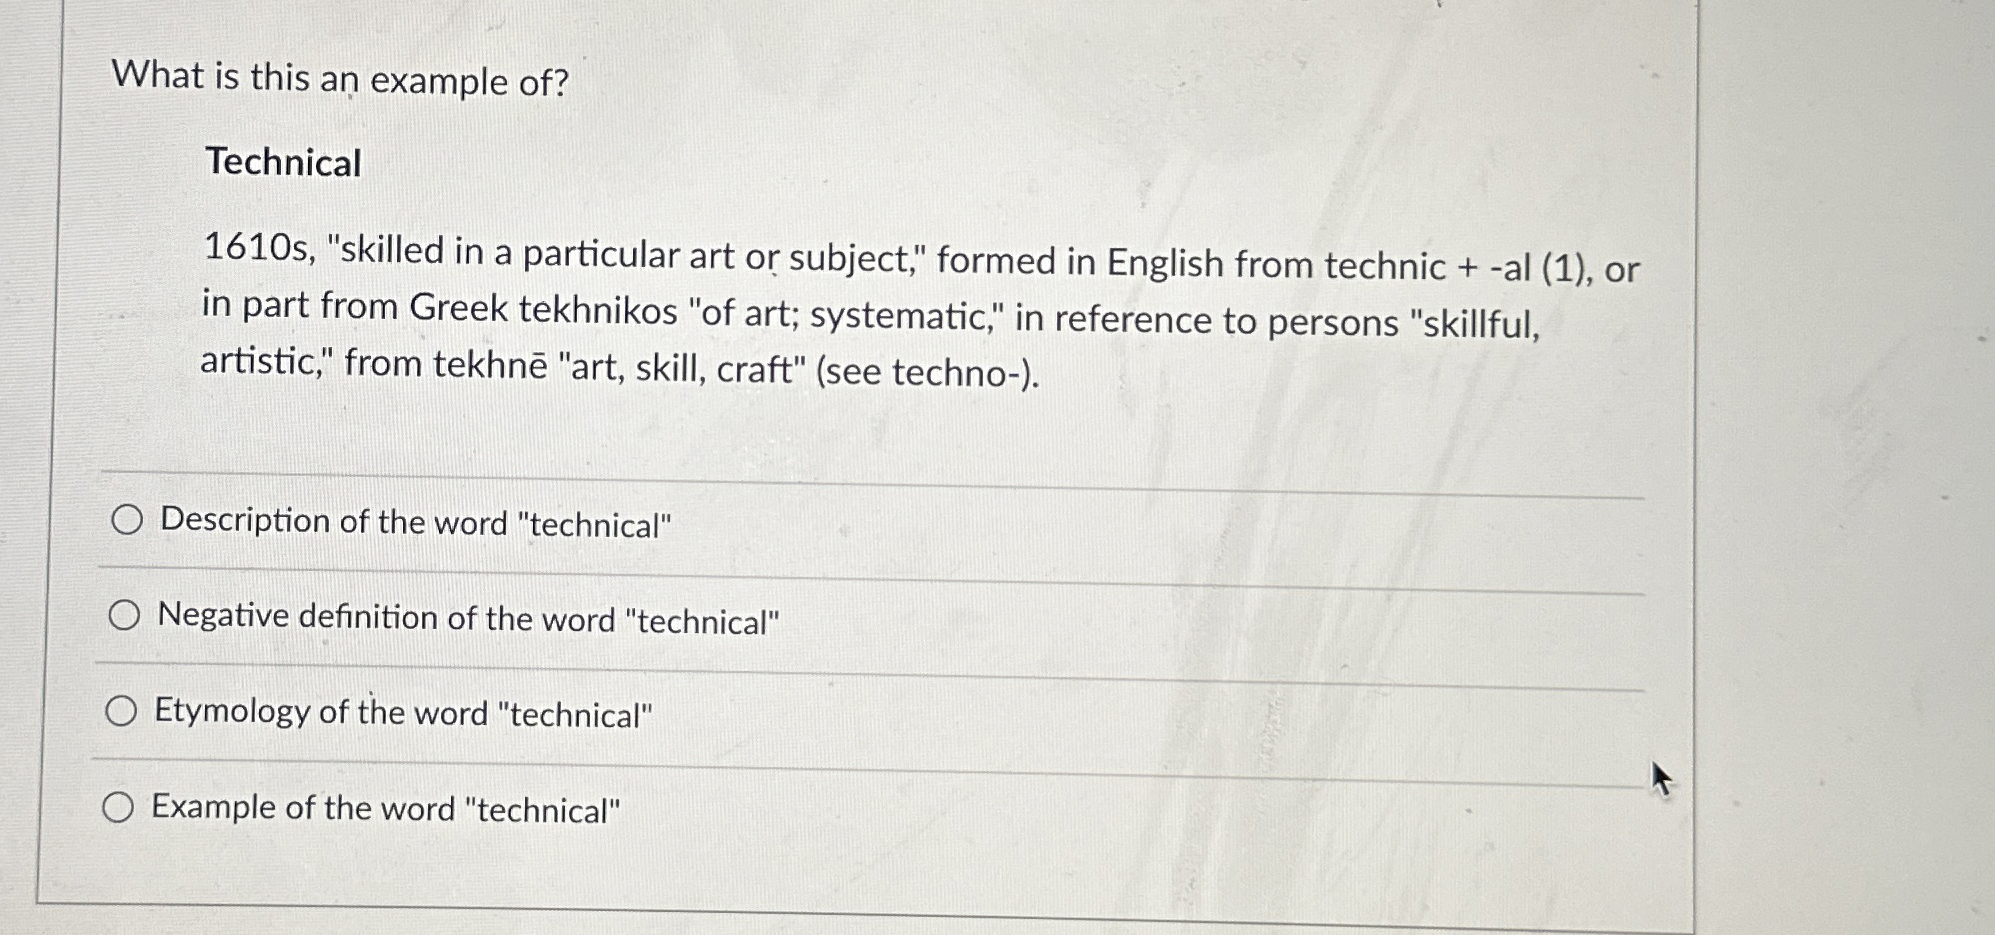
Task: Click the "Description of the word" answer label
Action: 416,523
